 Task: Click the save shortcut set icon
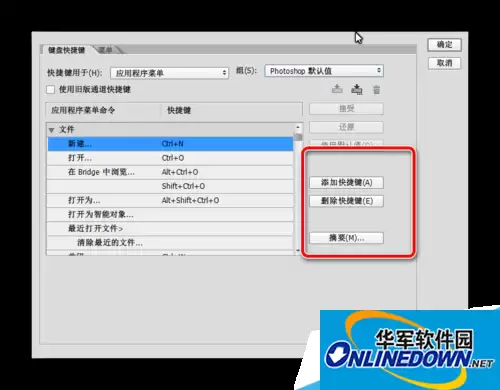click(337, 89)
